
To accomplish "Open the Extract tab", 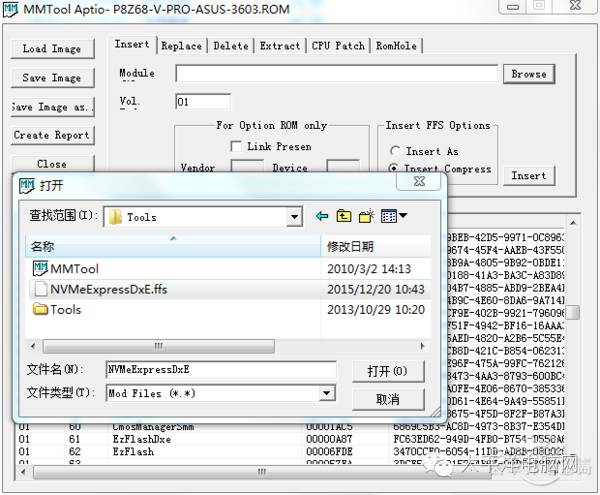I will (279, 46).
